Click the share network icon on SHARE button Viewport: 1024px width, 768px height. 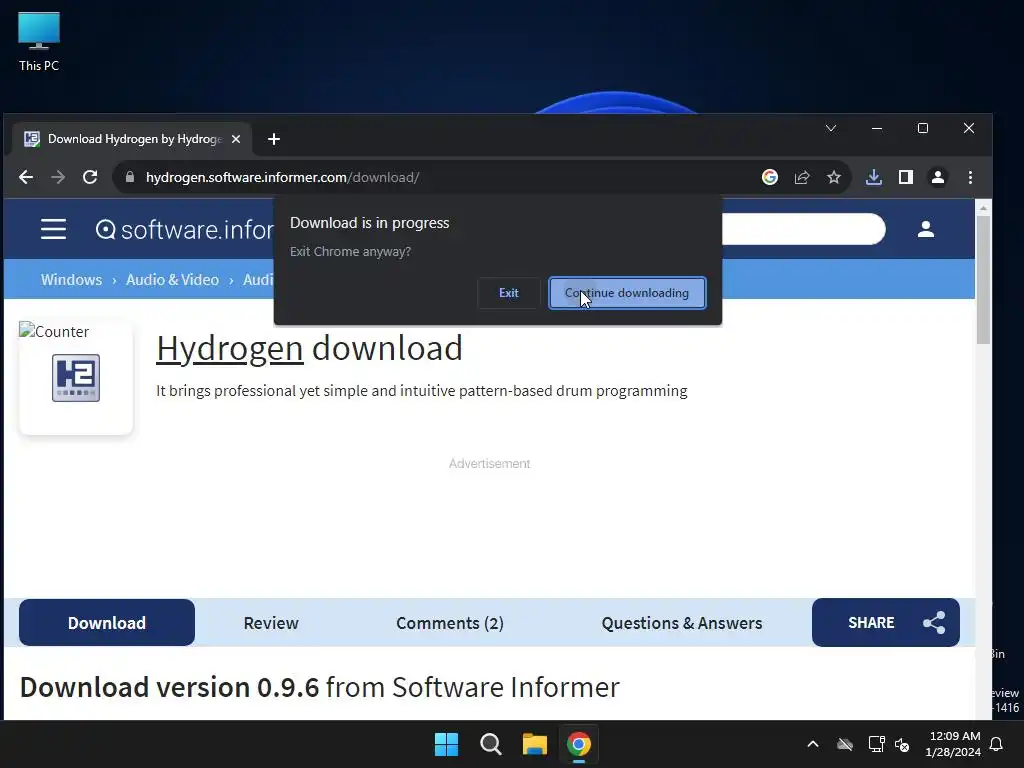[x=935, y=622]
